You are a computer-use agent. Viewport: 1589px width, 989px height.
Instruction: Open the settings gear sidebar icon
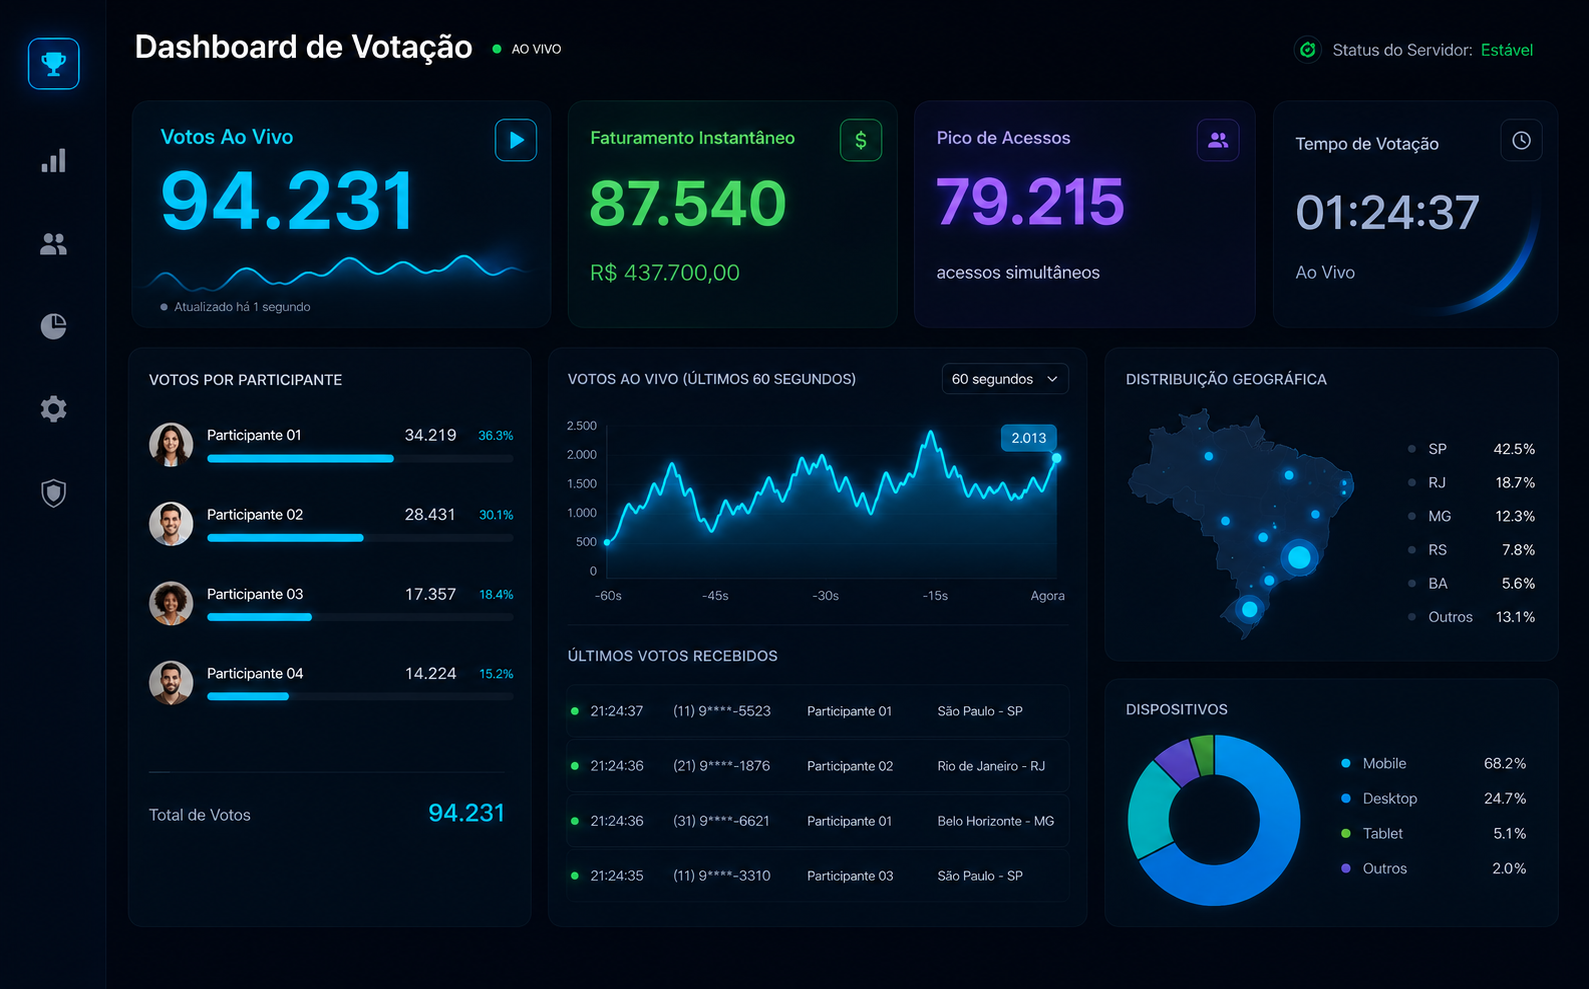(54, 409)
